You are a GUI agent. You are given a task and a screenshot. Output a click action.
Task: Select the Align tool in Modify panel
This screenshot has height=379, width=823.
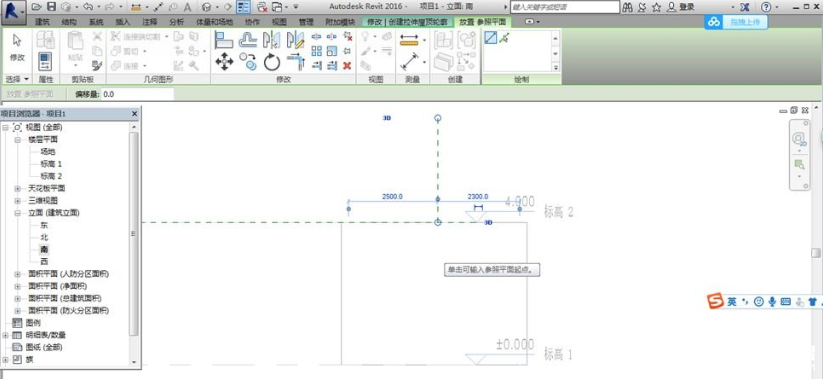[x=224, y=40]
